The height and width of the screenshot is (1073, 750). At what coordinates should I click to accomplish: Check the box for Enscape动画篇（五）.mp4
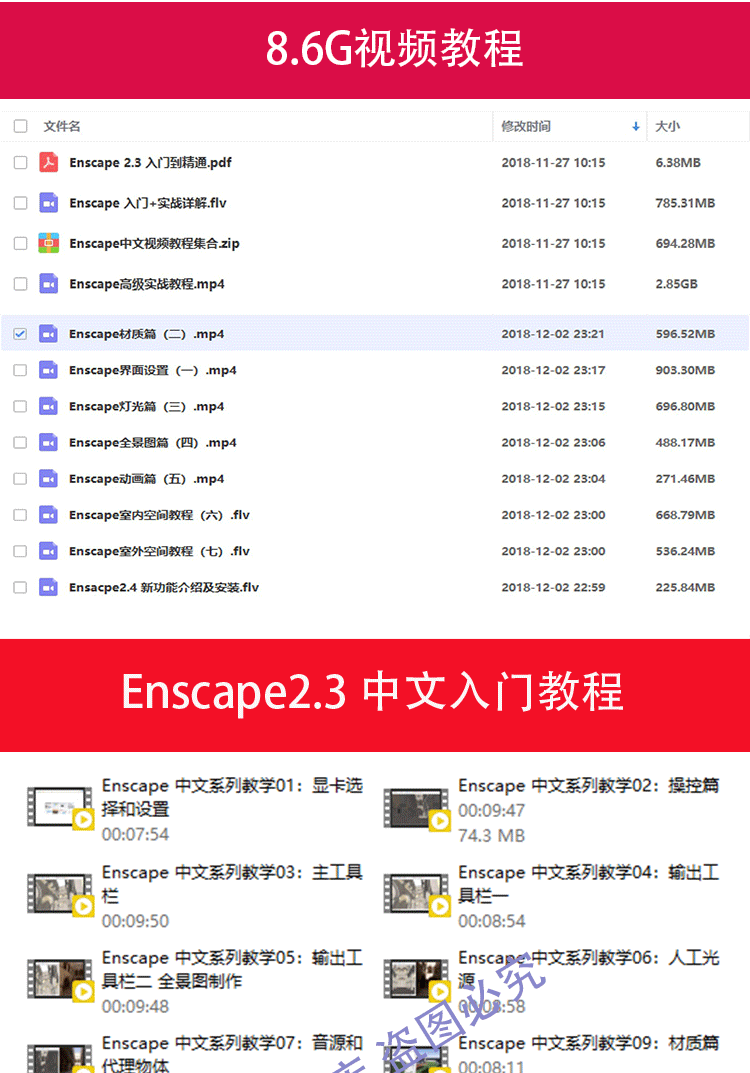coord(21,479)
